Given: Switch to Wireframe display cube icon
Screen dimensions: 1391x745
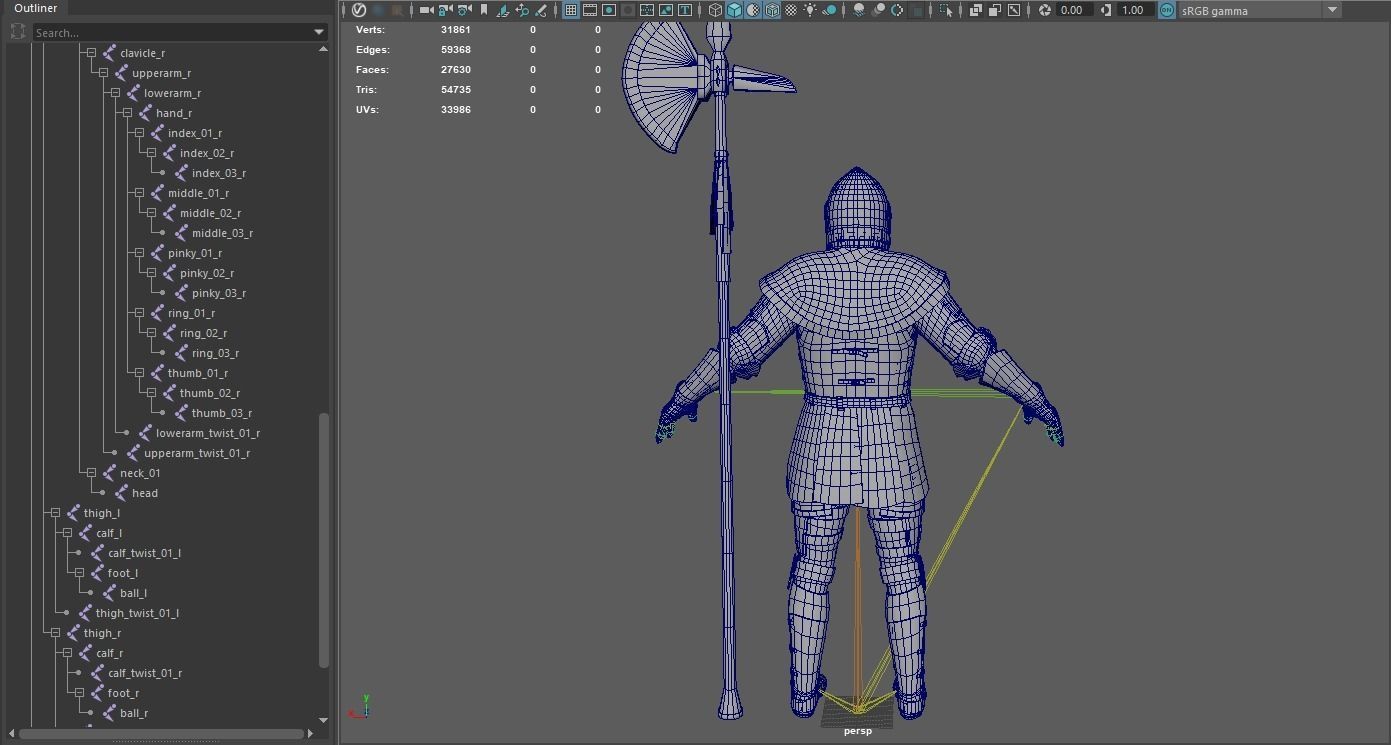Looking at the screenshot, I should point(715,10).
